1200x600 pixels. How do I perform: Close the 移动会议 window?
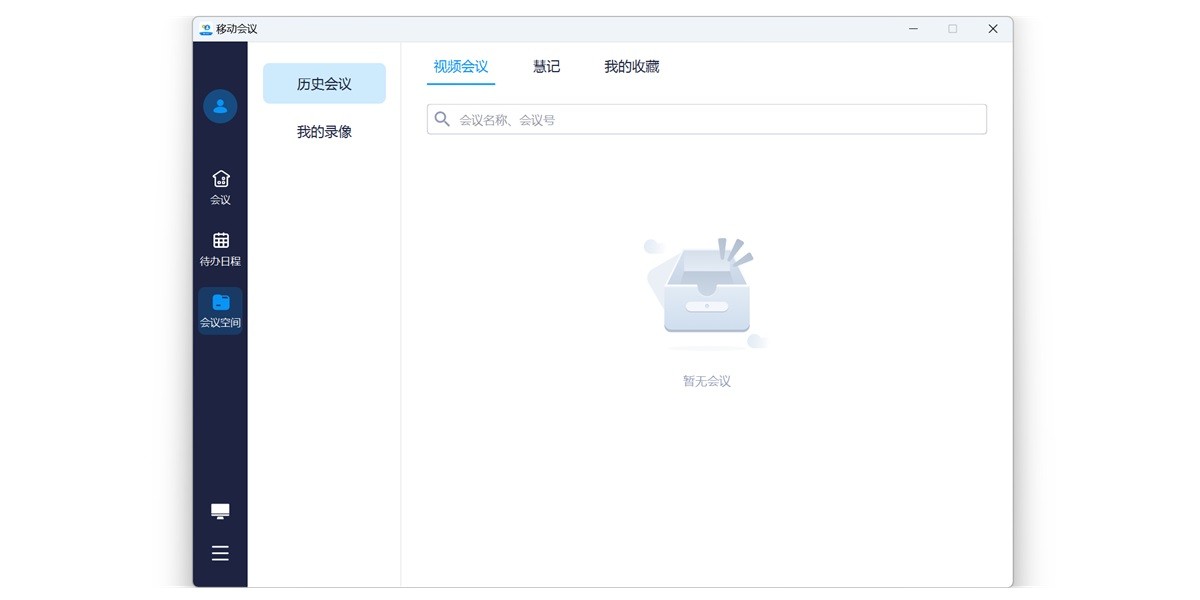(992, 29)
